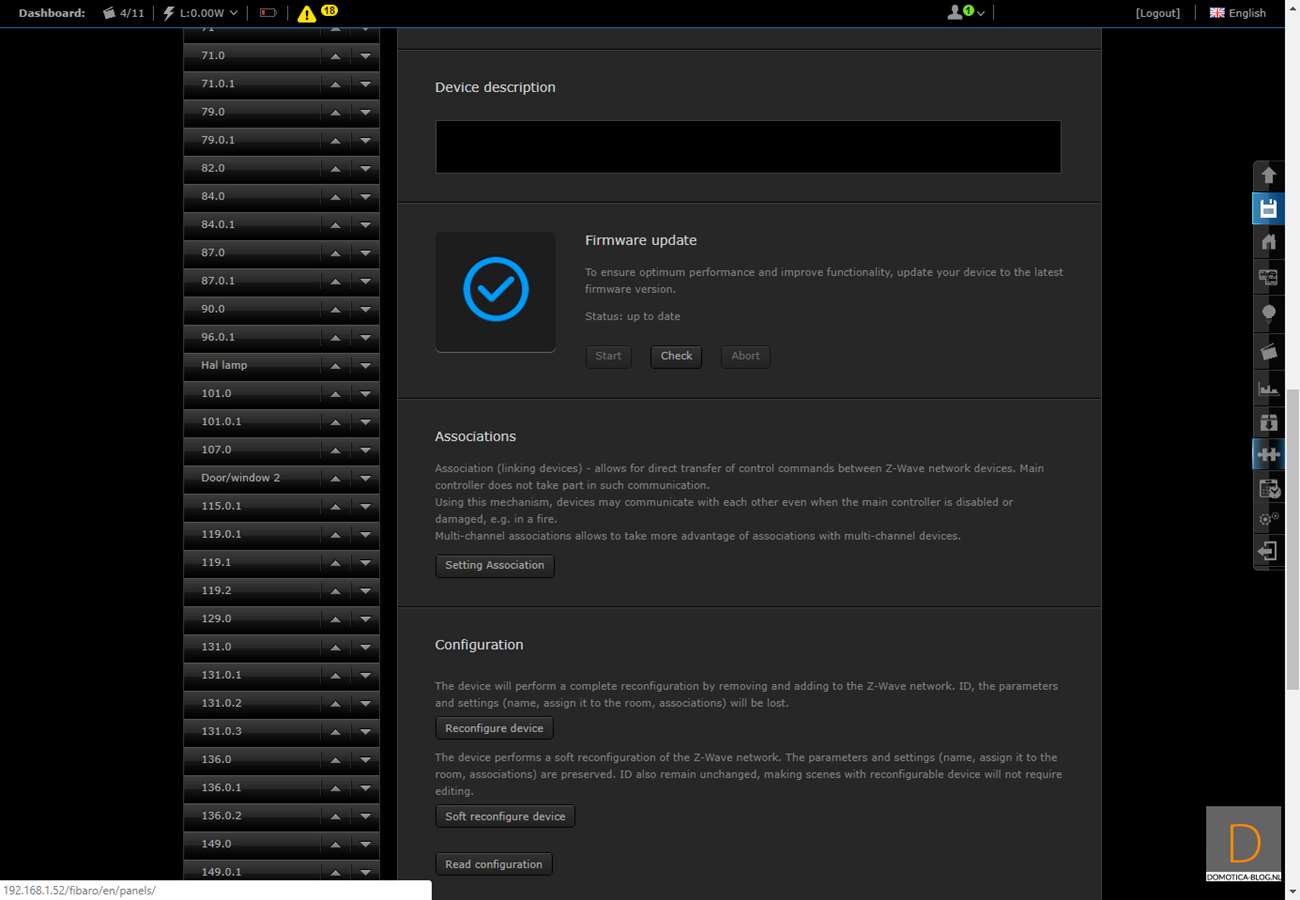This screenshot has width=1300, height=900.
Task: Open the puzzle piece plugins icon
Action: pos(1268,454)
